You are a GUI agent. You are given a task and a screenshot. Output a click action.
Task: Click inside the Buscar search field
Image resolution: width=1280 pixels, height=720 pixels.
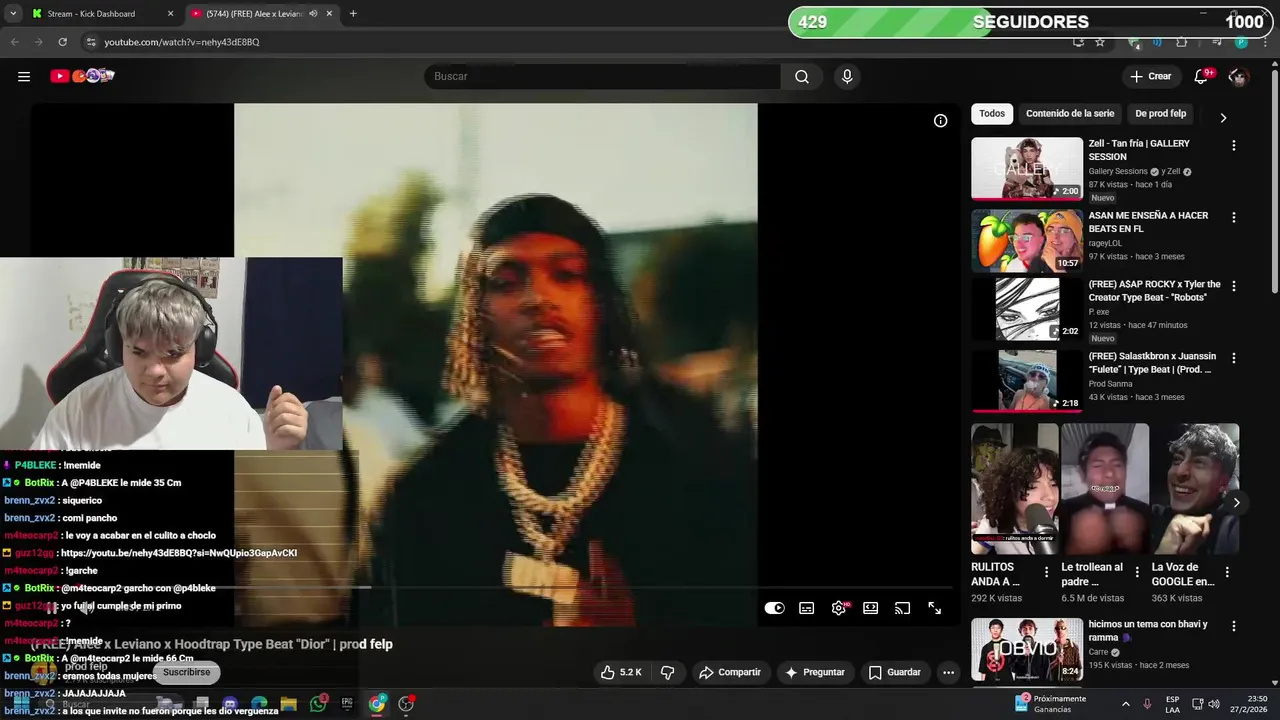602,76
